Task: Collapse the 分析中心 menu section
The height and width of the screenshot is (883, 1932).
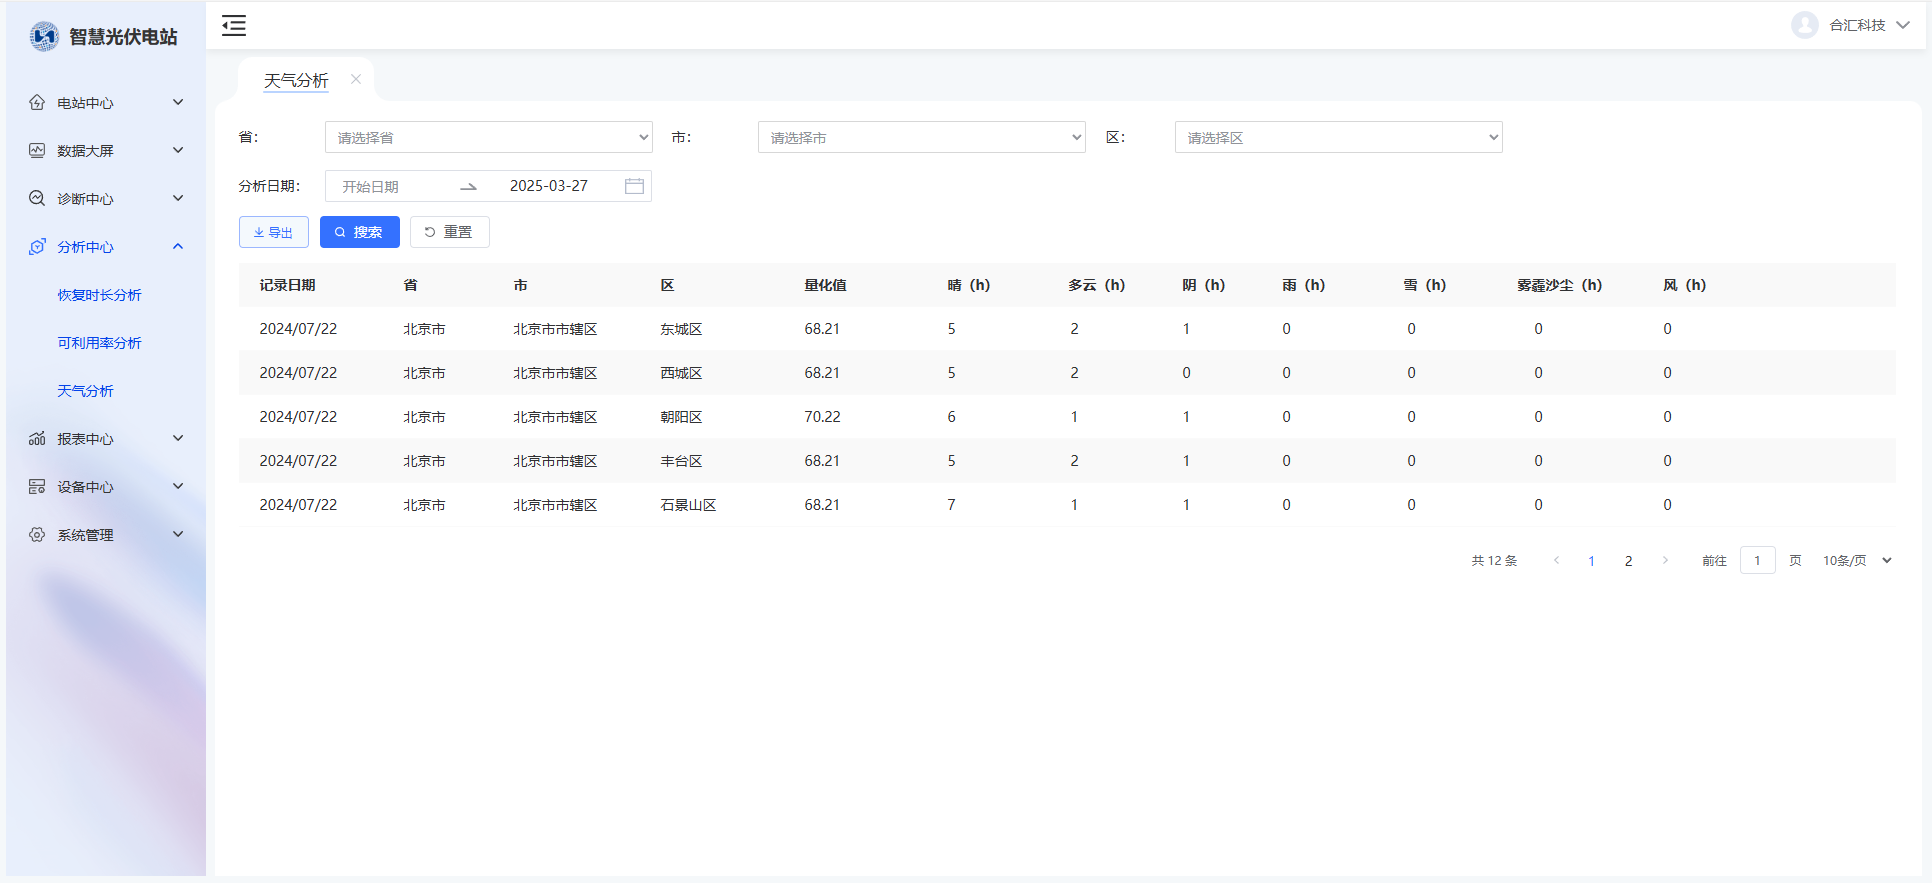Action: click(x=106, y=247)
